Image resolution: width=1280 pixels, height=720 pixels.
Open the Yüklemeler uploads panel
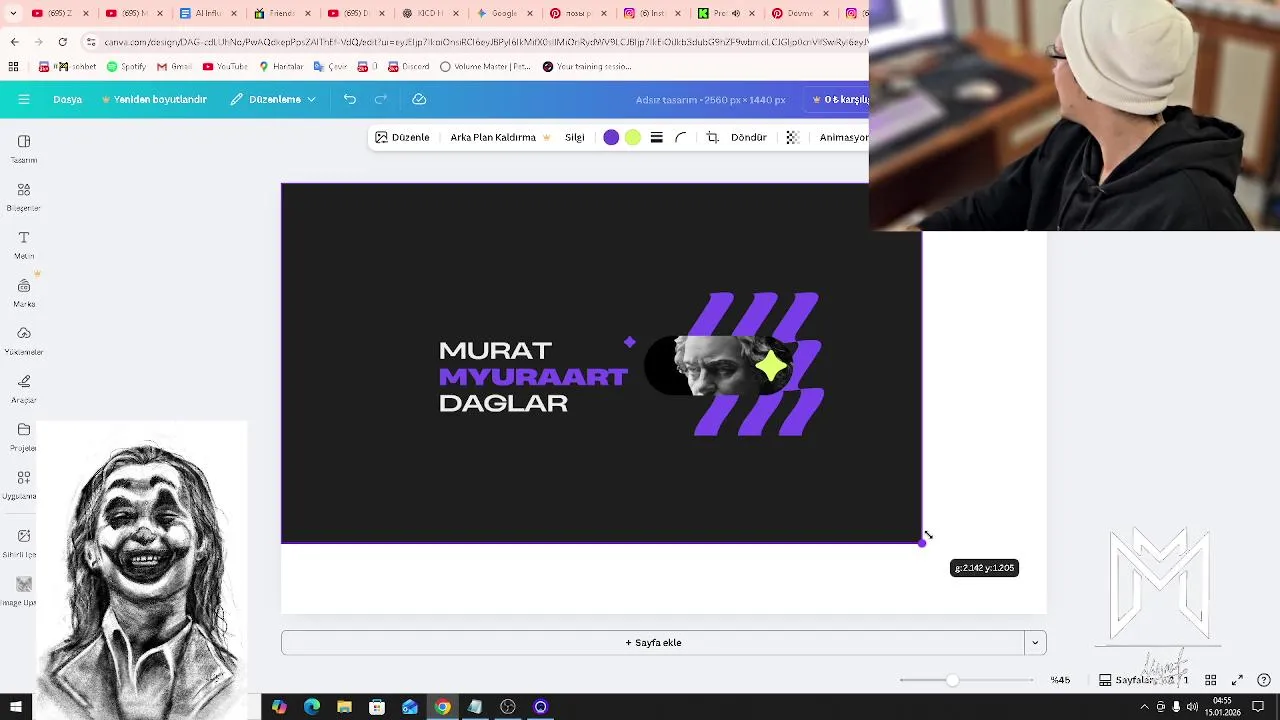pos(24,341)
